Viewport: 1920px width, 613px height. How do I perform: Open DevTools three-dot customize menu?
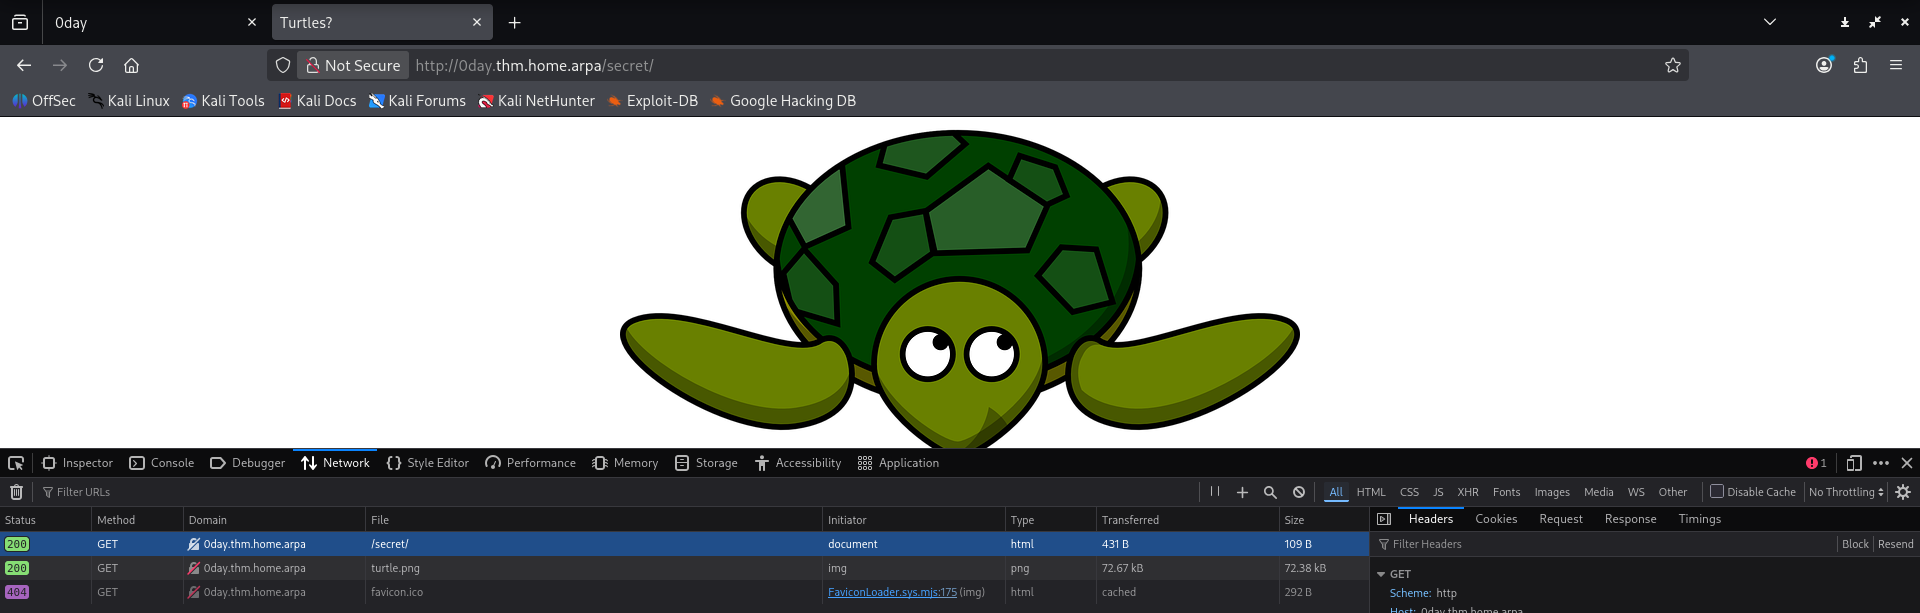point(1880,463)
